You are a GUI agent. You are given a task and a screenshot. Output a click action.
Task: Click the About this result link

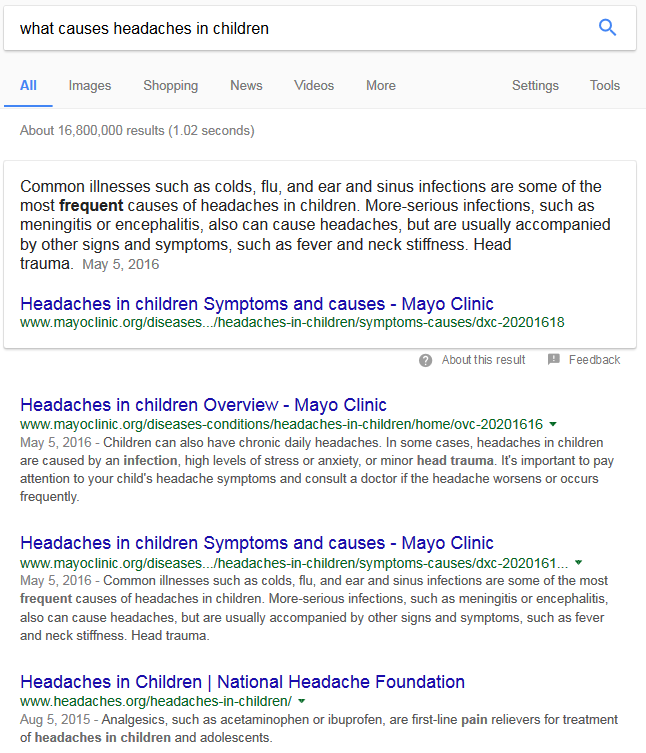coord(483,360)
